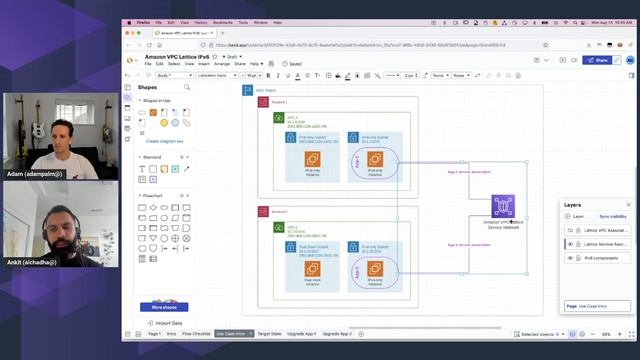Switch to the Flow Checklist page tab
This screenshot has height=360, width=640.
pyautogui.click(x=196, y=334)
